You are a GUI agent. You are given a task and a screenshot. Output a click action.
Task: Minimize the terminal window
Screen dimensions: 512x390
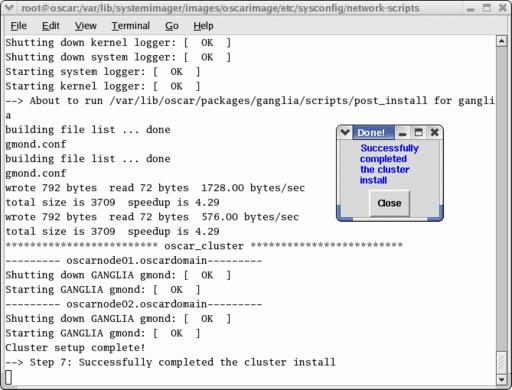click(x=470, y=8)
